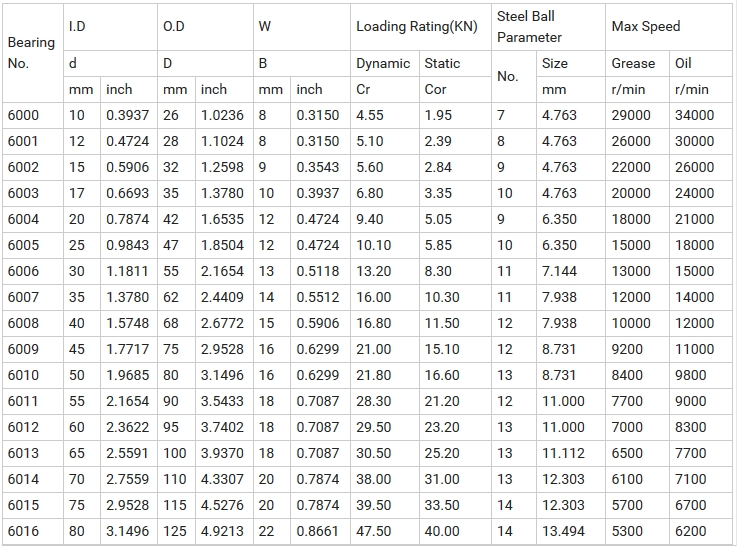Click 1.3780 inch O.D of bearing 6003
Viewport: 737px width, 546px height.
[222, 193]
